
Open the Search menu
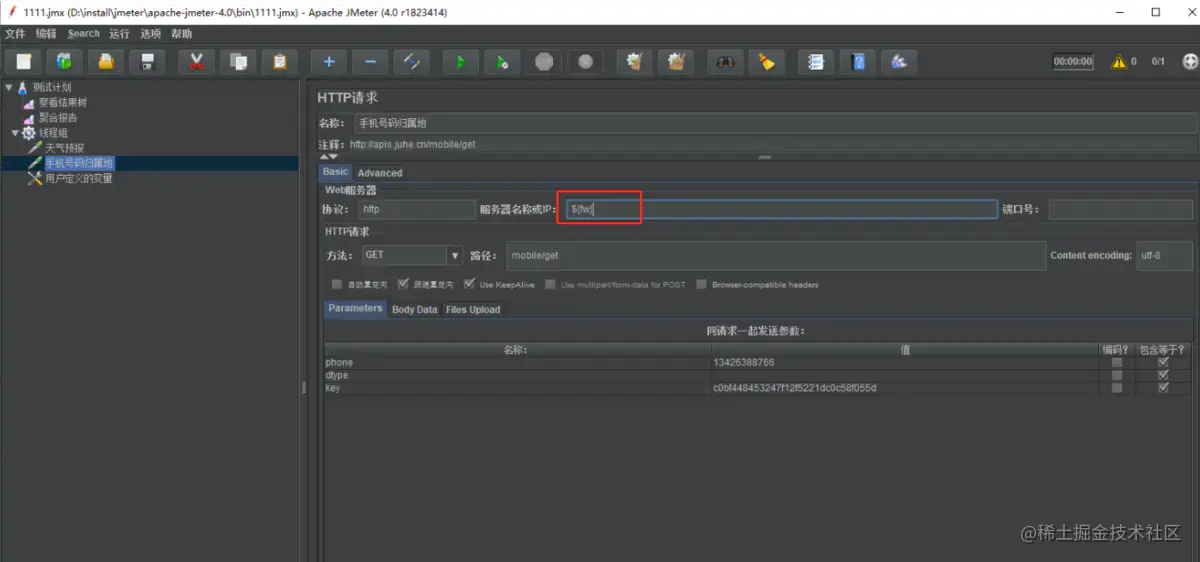(84, 34)
